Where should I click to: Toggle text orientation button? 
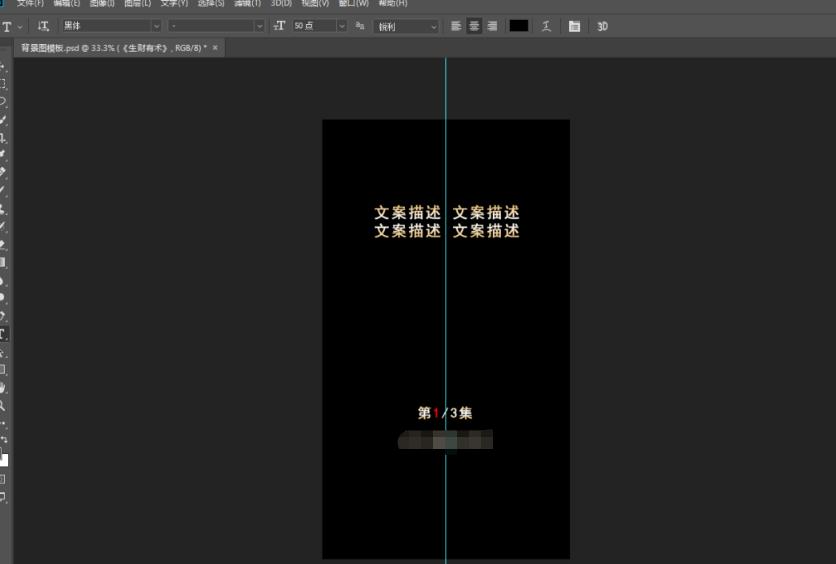[x=43, y=26]
